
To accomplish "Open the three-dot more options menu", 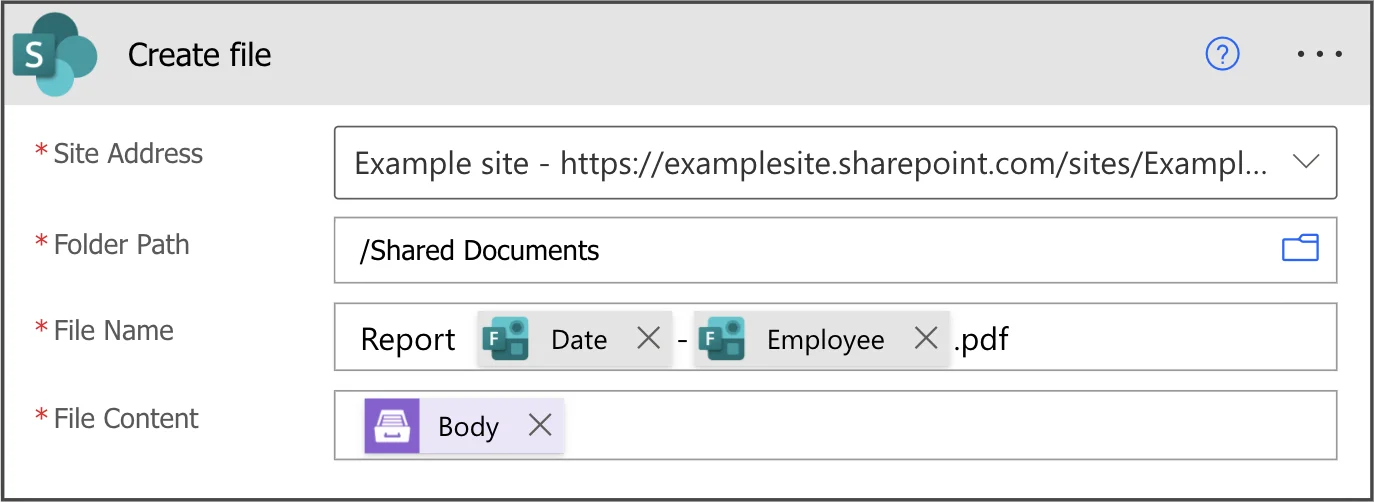I will pyautogui.click(x=1320, y=55).
